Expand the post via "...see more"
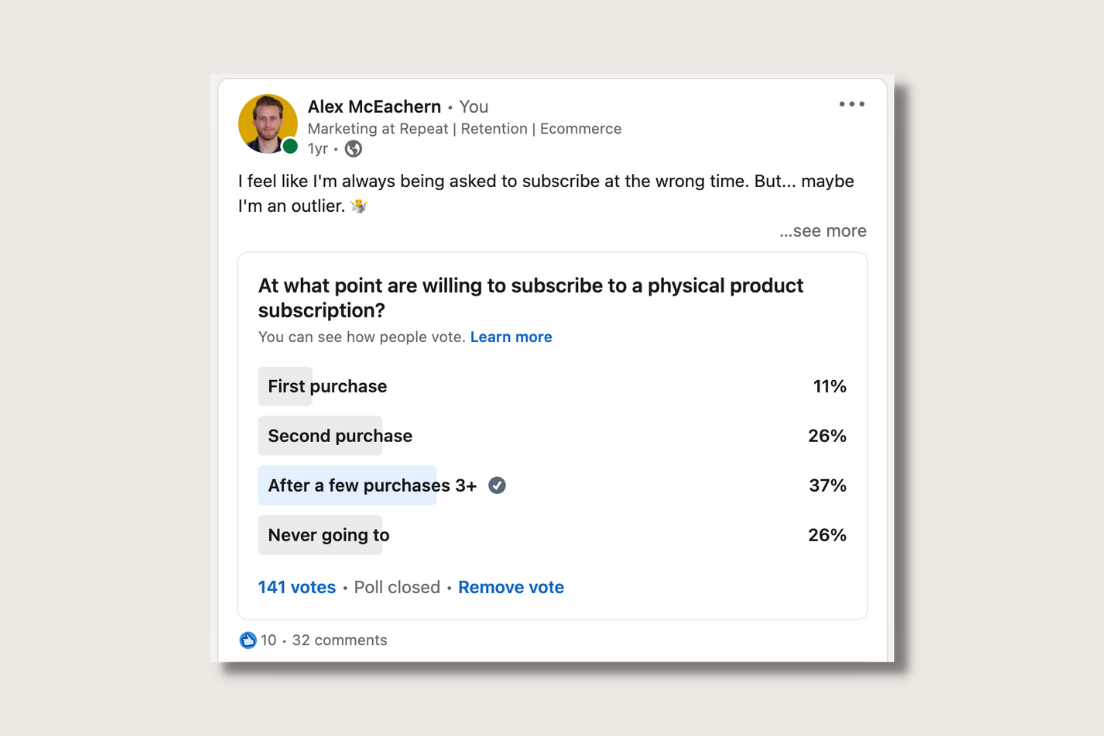The height and width of the screenshot is (736, 1104). 822,230
